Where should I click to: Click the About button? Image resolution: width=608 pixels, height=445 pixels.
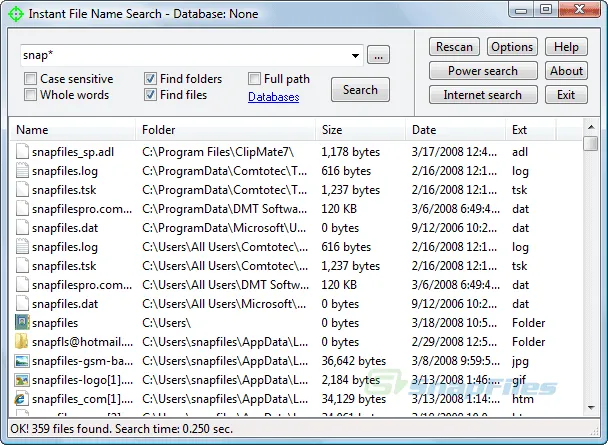[566, 71]
